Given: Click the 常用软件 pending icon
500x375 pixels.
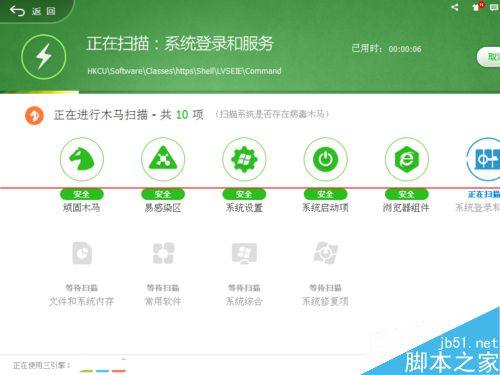Looking at the screenshot, I should [x=163, y=253].
